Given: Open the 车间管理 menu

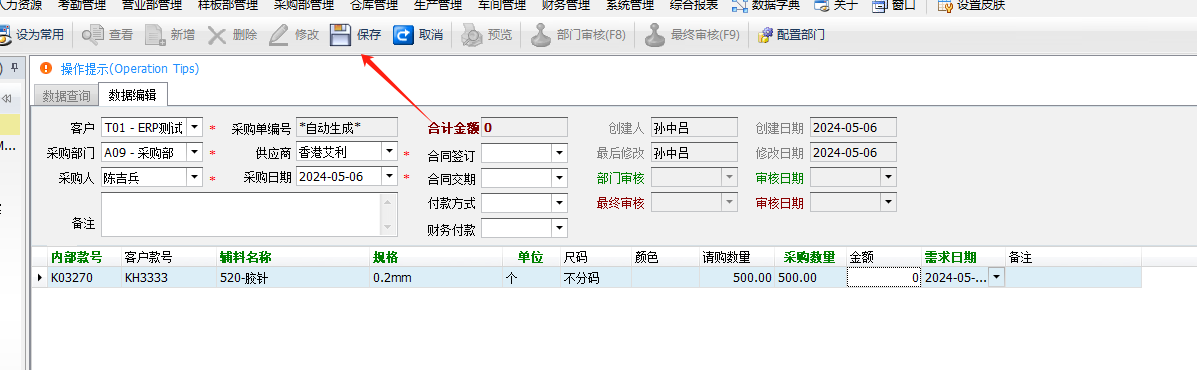Looking at the screenshot, I should 502,5.
